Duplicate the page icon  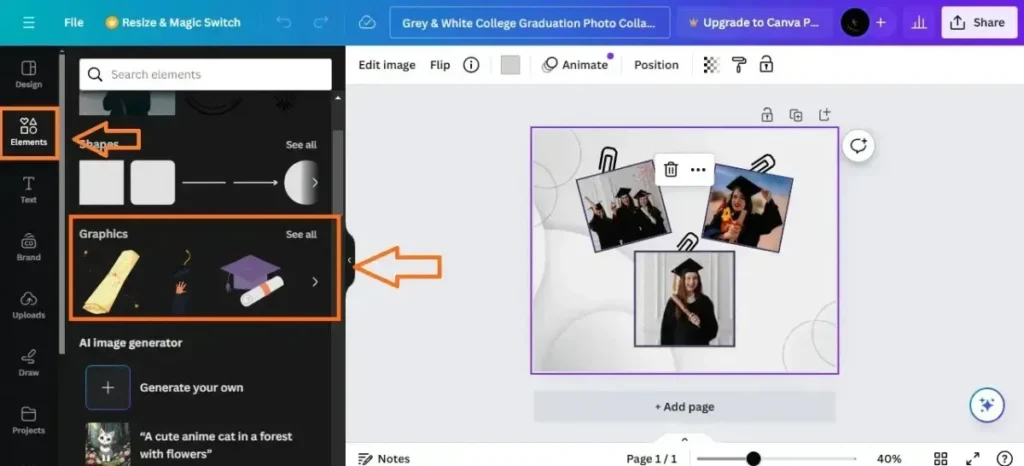click(x=795, y=115)
